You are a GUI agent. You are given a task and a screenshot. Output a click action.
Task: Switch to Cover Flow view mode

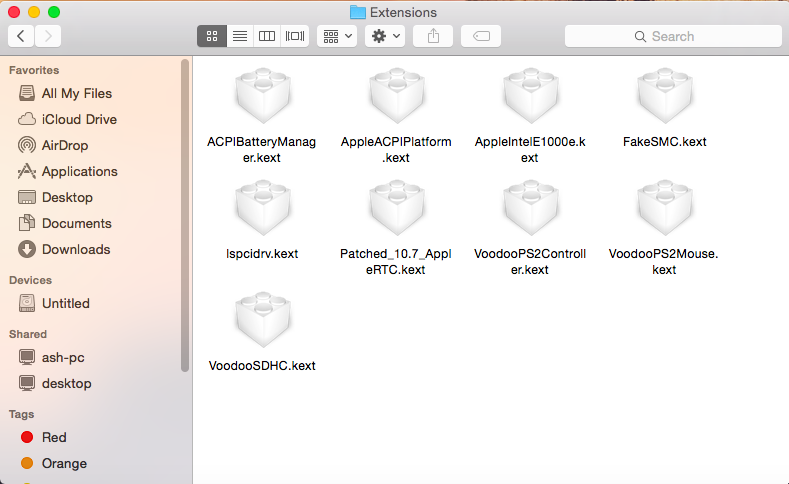295,36
